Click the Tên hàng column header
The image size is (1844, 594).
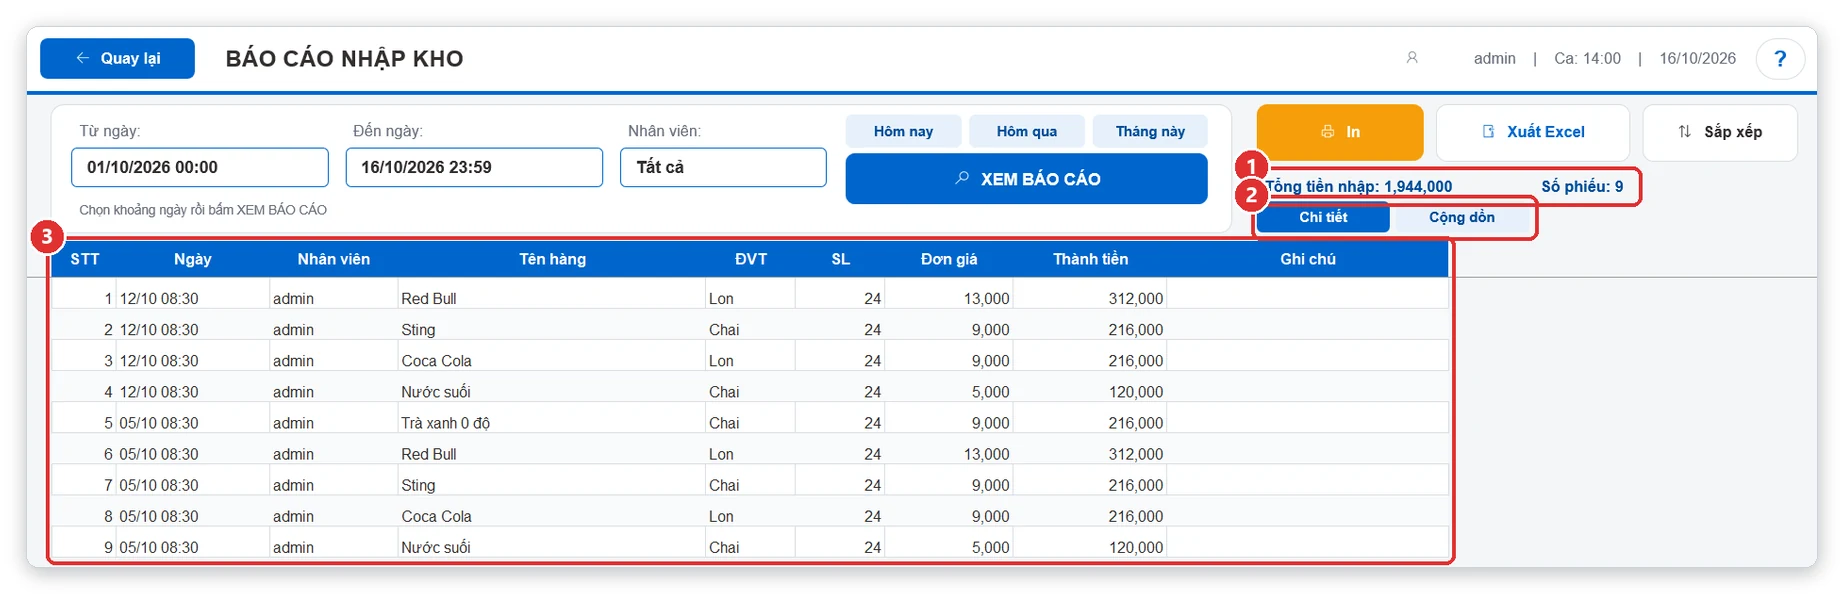tap(553, 259)
